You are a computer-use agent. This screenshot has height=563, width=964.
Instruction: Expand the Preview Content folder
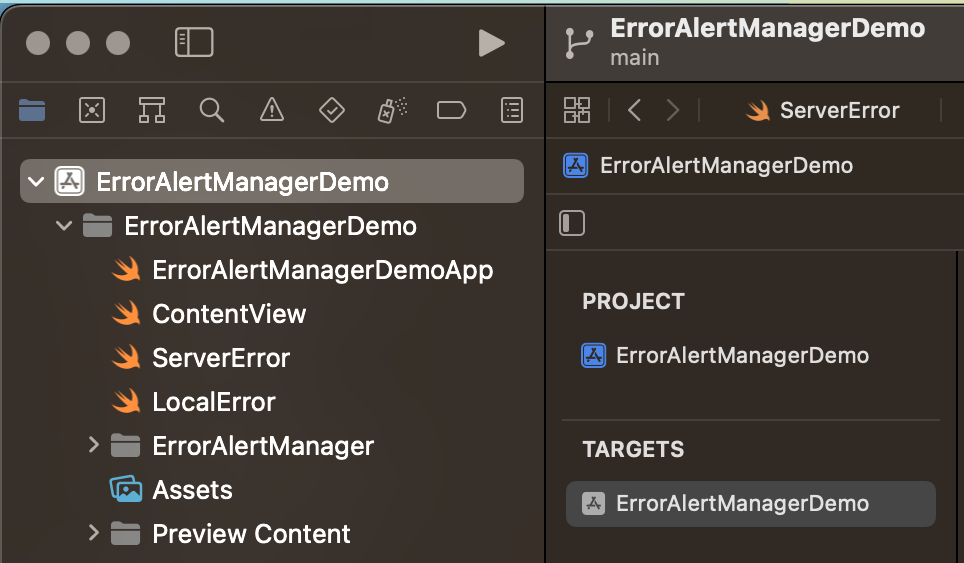tap(94, 533)
